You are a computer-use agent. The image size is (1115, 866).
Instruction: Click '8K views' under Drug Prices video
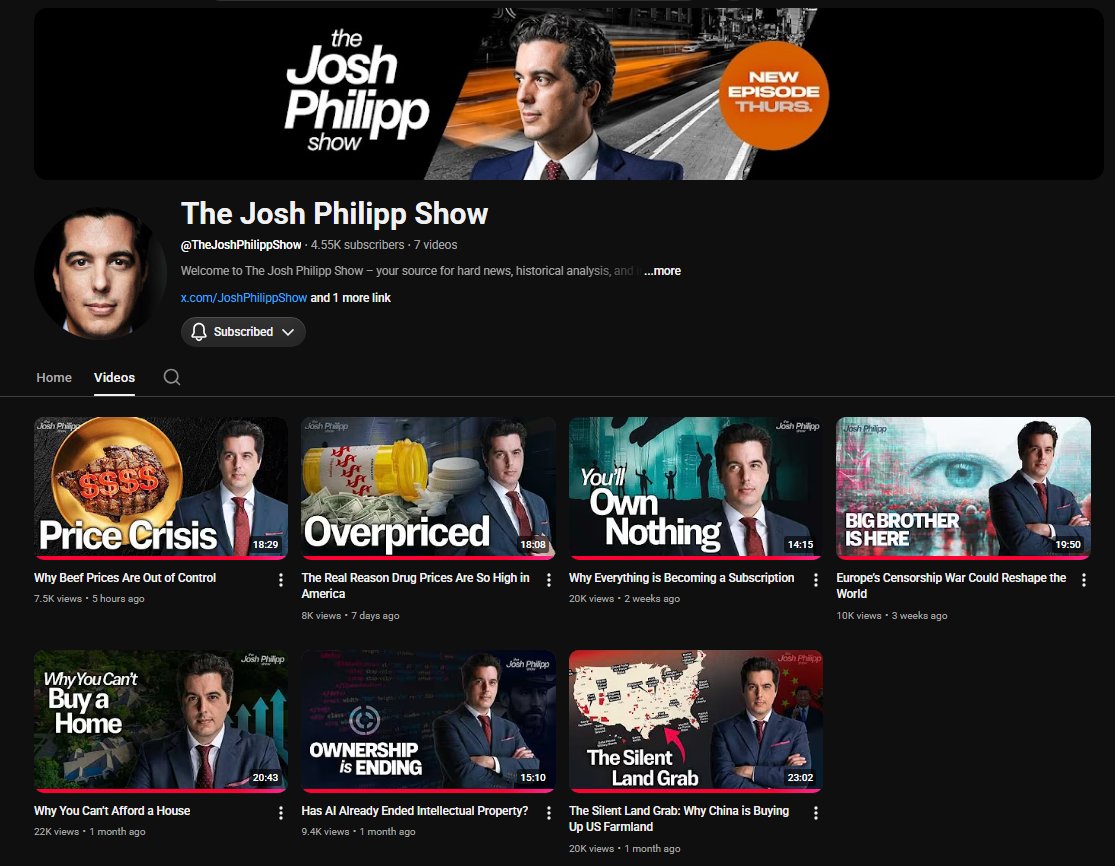(321, 616)
